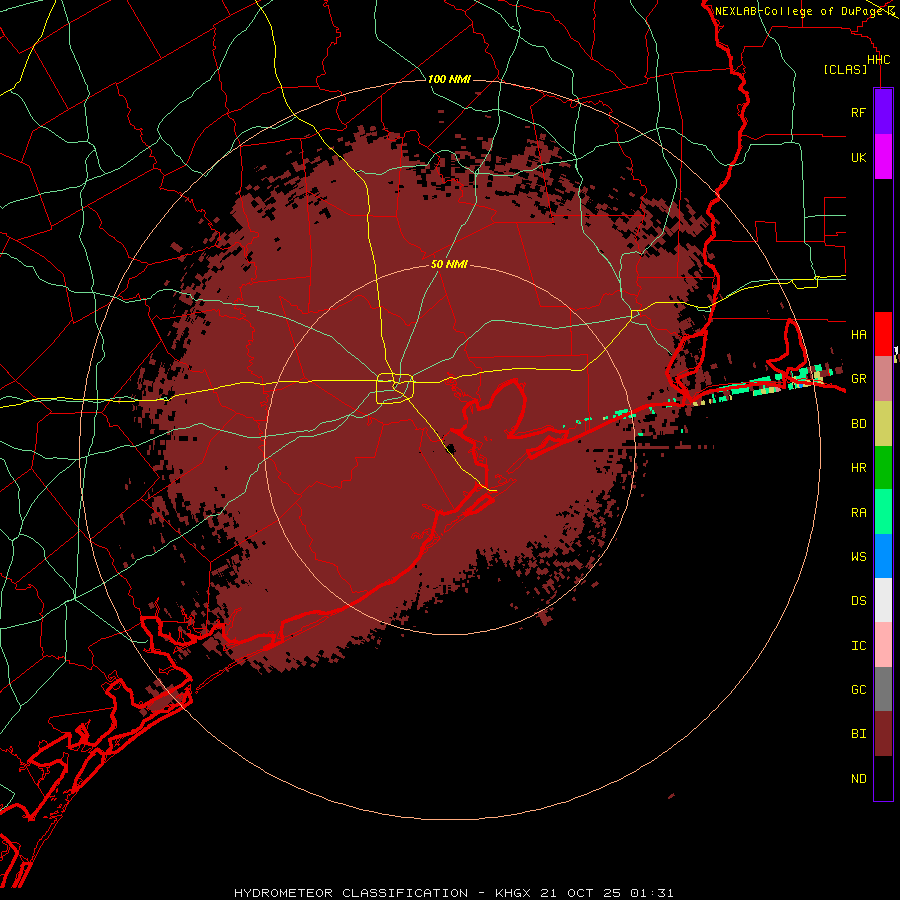The image size is (900, 900).
Task: Click the 'BI' legend label
Action: [858, 734]
